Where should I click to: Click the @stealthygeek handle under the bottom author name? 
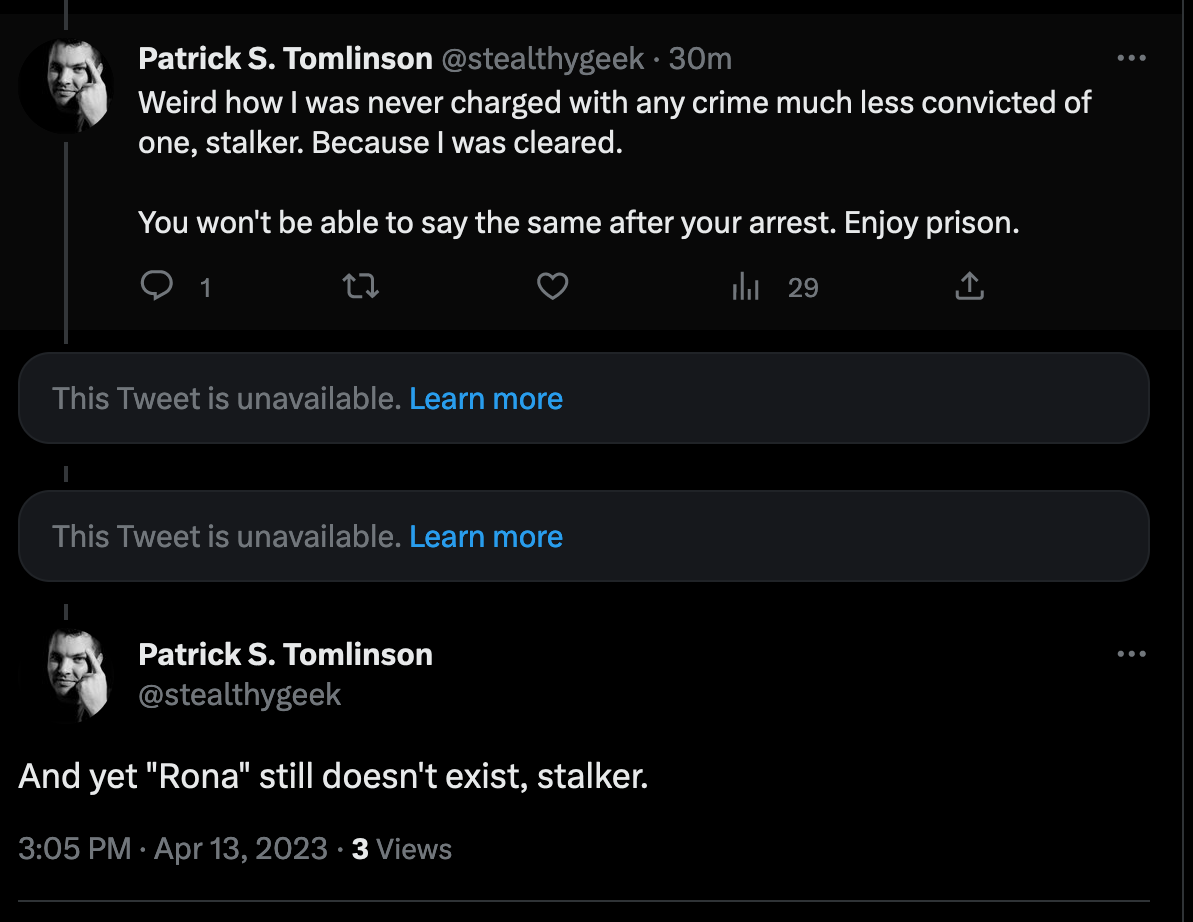(x=239, y=695)
